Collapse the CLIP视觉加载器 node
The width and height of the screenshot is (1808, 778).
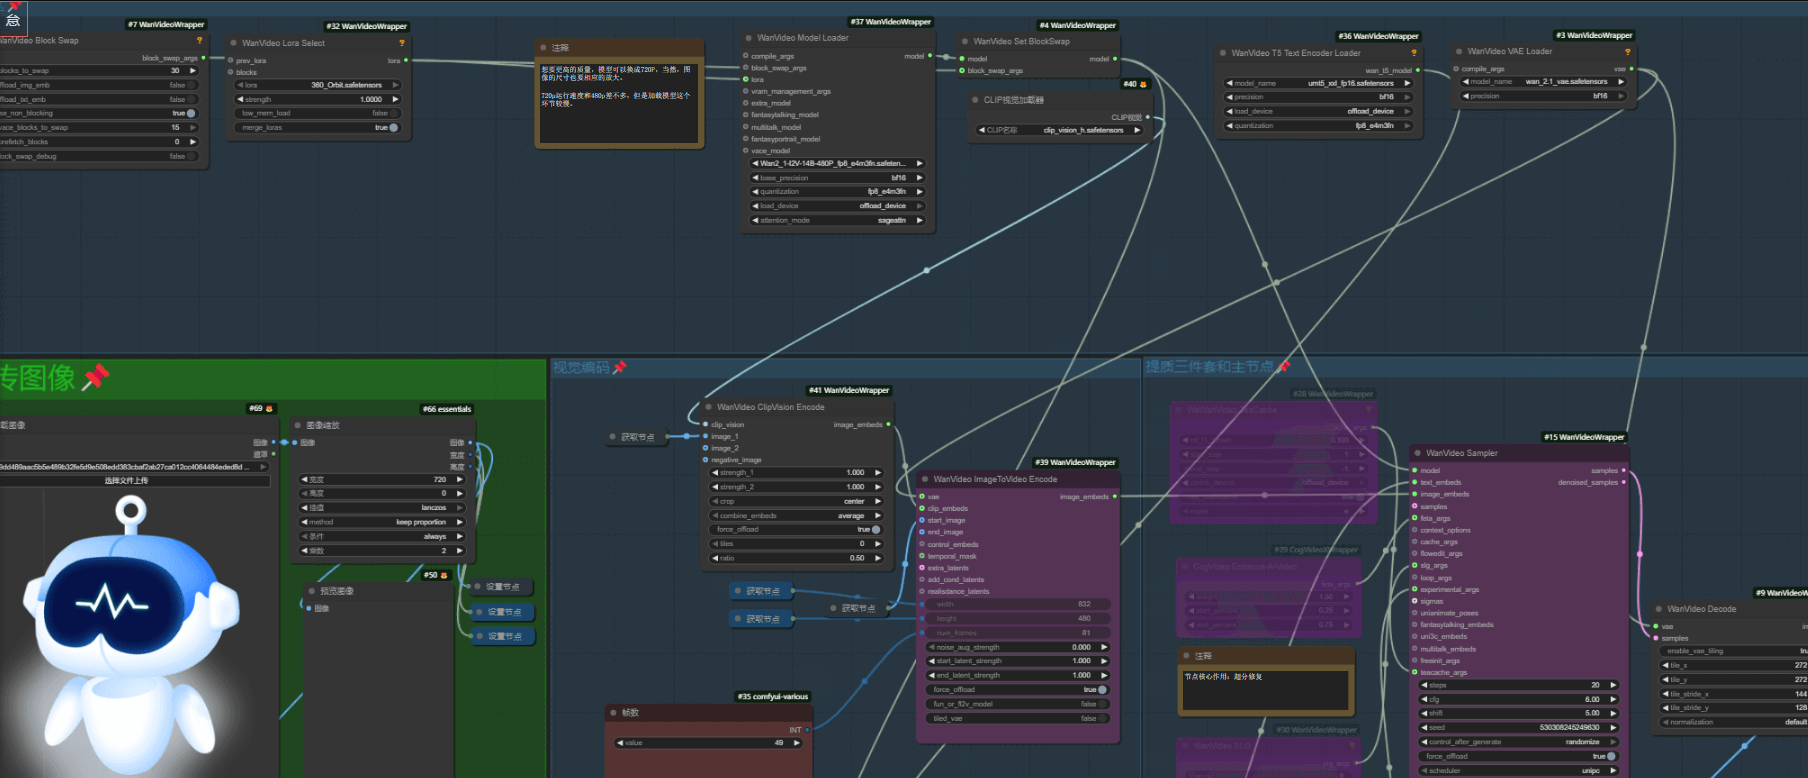point(975,100)
